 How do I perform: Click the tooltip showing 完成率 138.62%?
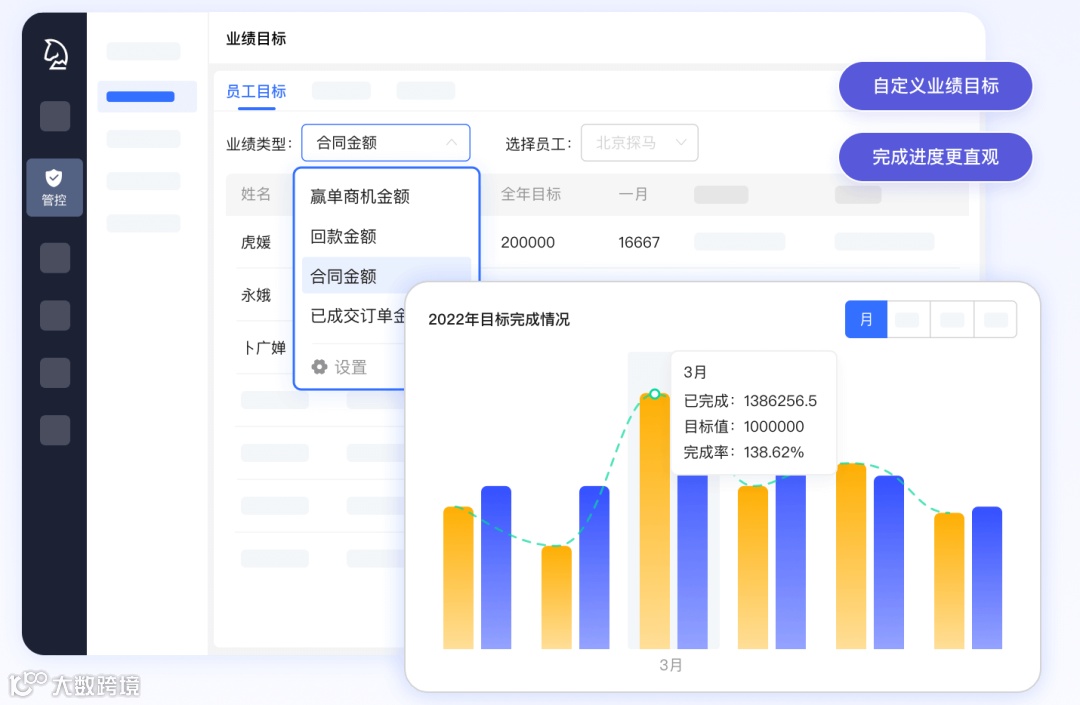pos(752,410)
